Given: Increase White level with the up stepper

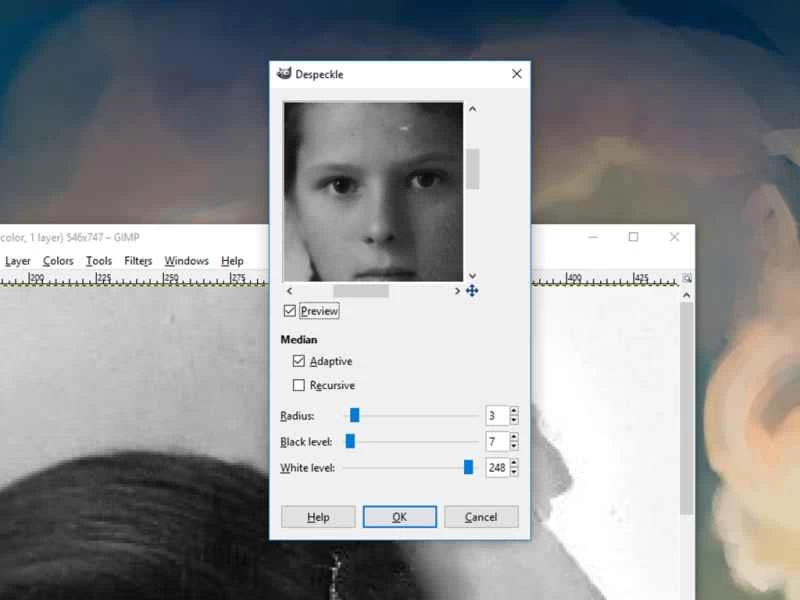Looking at the screenshot, I should point(514,463).
